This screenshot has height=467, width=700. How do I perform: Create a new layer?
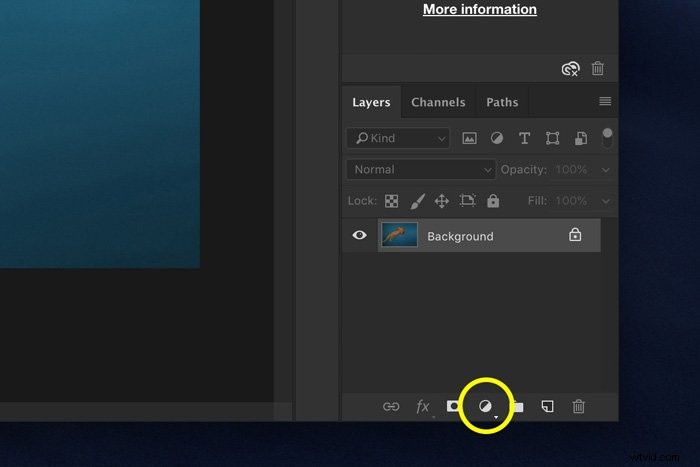pyautogui.click(x=547, y=406)
